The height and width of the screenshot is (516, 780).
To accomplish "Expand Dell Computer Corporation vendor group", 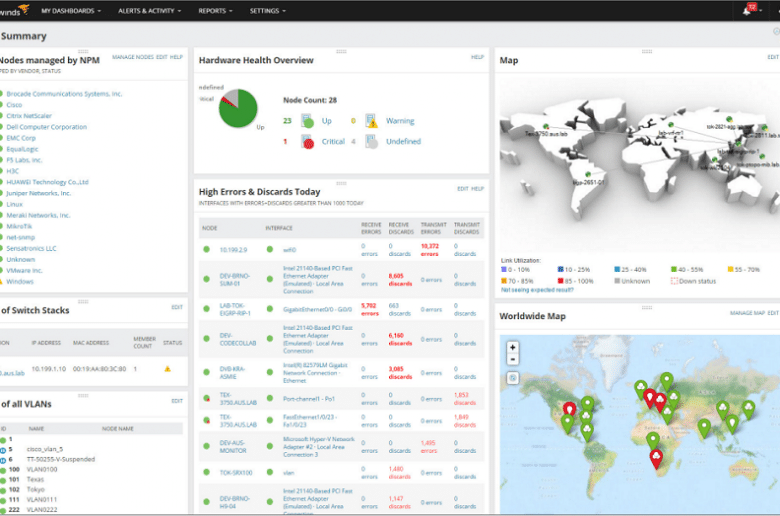I will (46, 127).
